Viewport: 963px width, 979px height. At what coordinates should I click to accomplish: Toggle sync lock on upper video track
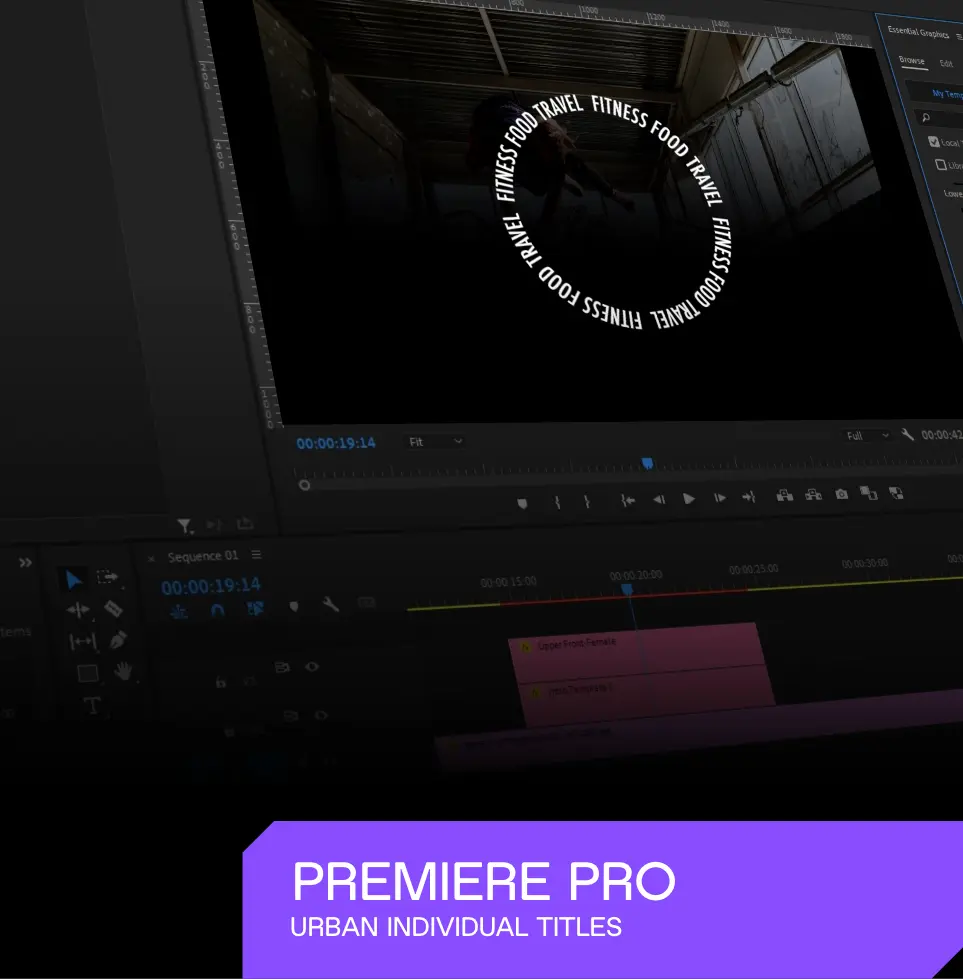coord(282,667)
